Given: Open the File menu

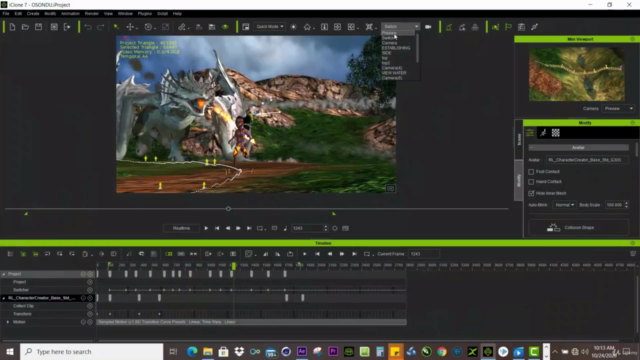Looking at the screenshot, I should point(6,13).
